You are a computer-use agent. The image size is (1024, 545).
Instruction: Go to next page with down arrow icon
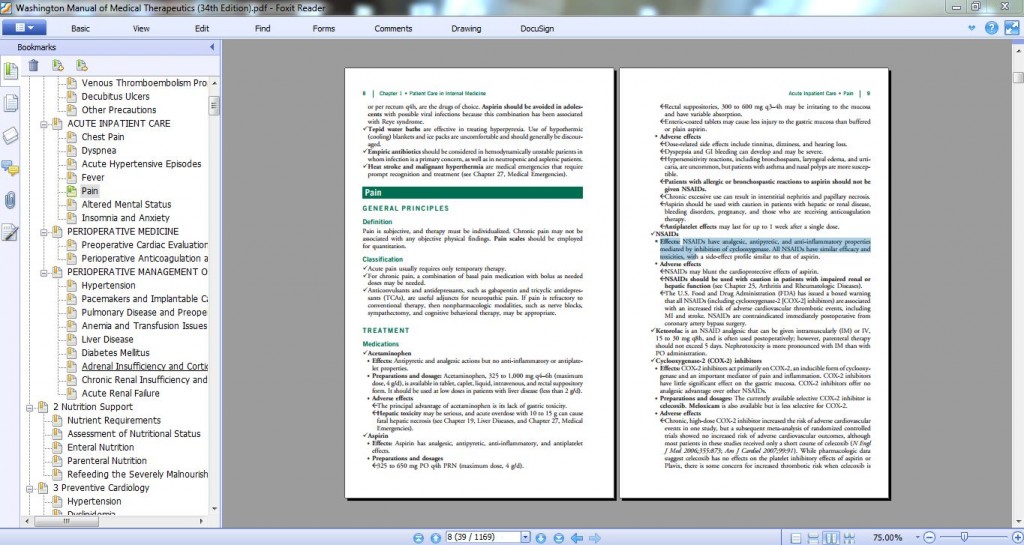click(x=541, y=538)
